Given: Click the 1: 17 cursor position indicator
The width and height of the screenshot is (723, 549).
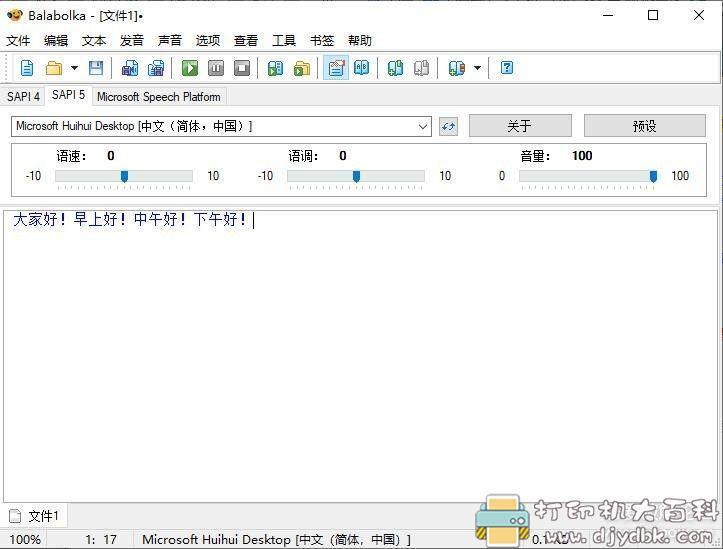Looking at the screenshot, I should [x=101, y=539].
